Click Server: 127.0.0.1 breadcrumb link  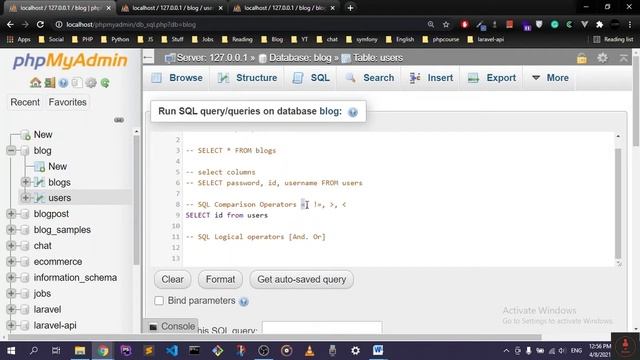(212, 58)
